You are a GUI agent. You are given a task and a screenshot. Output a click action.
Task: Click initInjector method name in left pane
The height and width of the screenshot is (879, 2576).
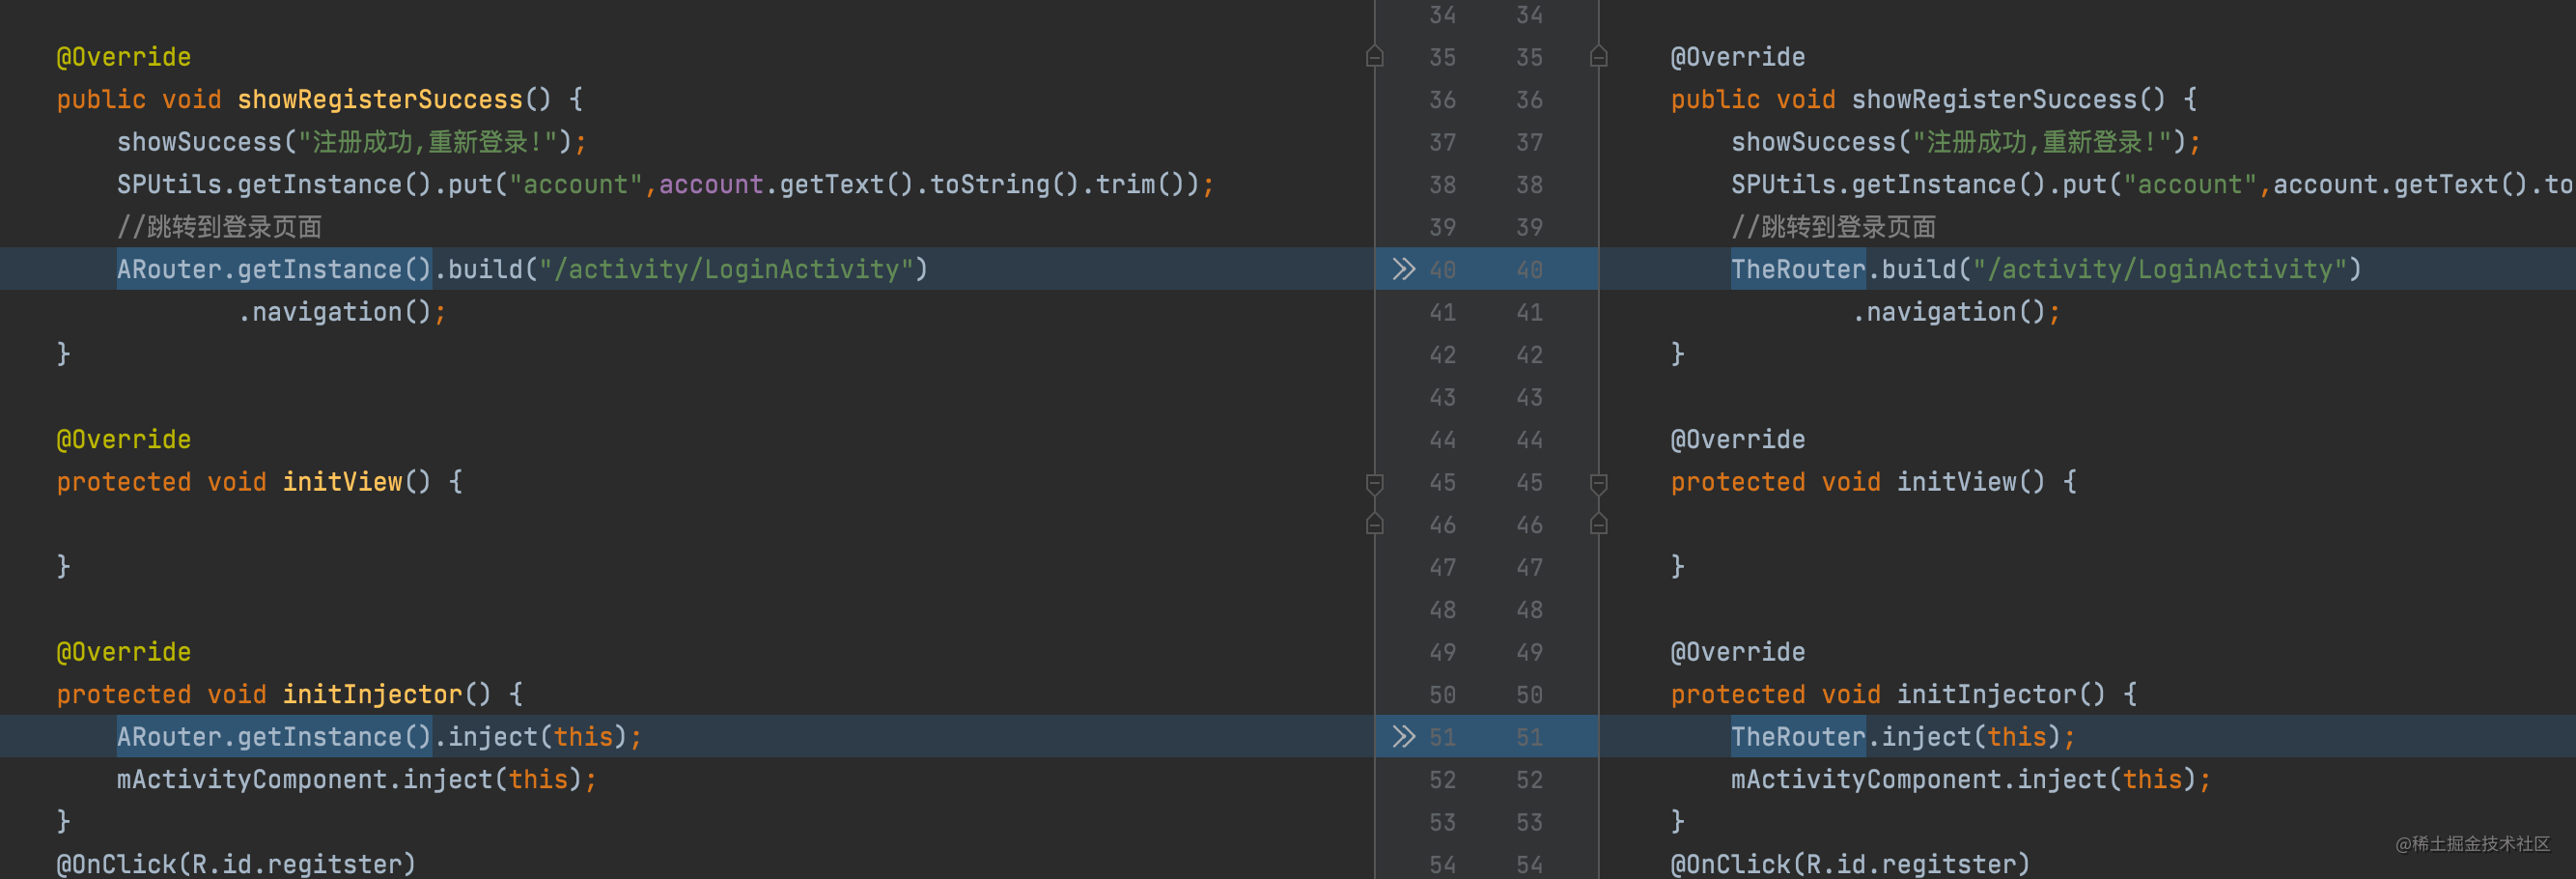tap(372, 694)
